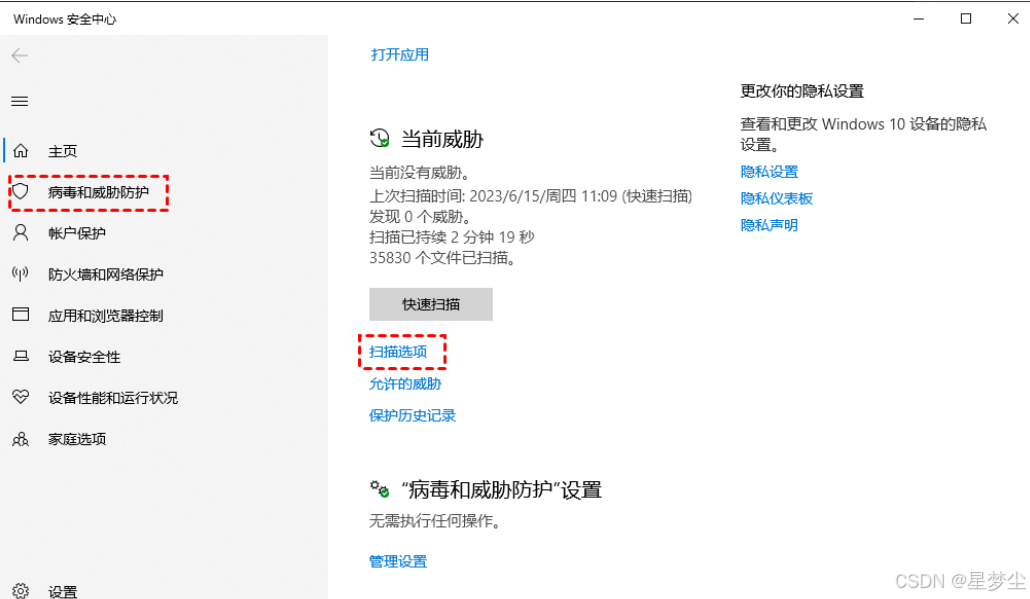Click 允许的威胁 link

coord(405,384)
